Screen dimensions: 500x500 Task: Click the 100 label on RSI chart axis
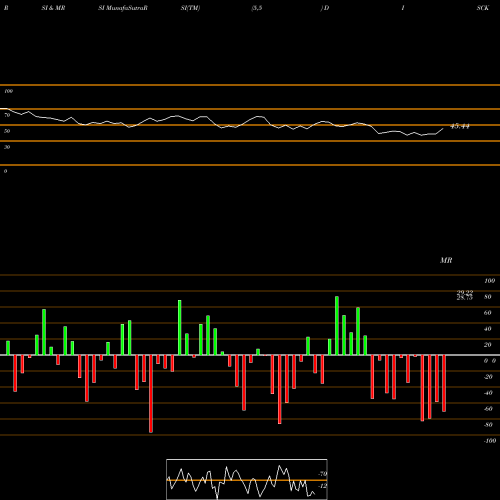pos(8,91)
